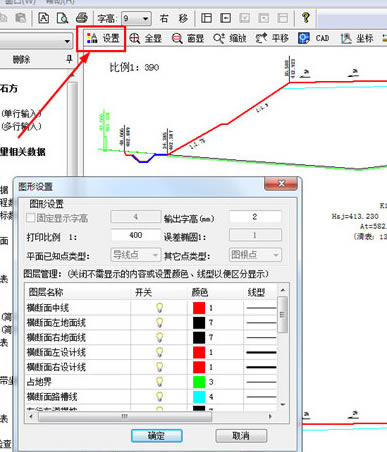Viewport: 387px width, 452px height.
Task: Toggle 横断面左地面线 layer bulb switch
Action: click(160, 322)
